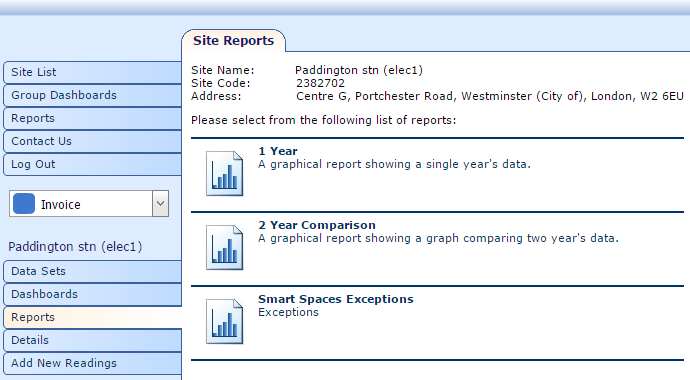Click the Paddington stn (elec1) sidebar heading
This screenshot has width=690, height=380.
tap(75, 247)
